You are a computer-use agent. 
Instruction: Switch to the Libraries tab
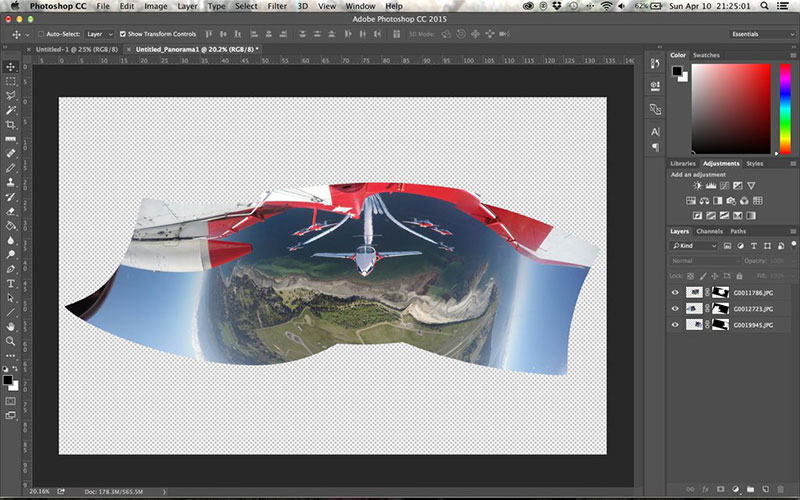click(x=683, y=164)
